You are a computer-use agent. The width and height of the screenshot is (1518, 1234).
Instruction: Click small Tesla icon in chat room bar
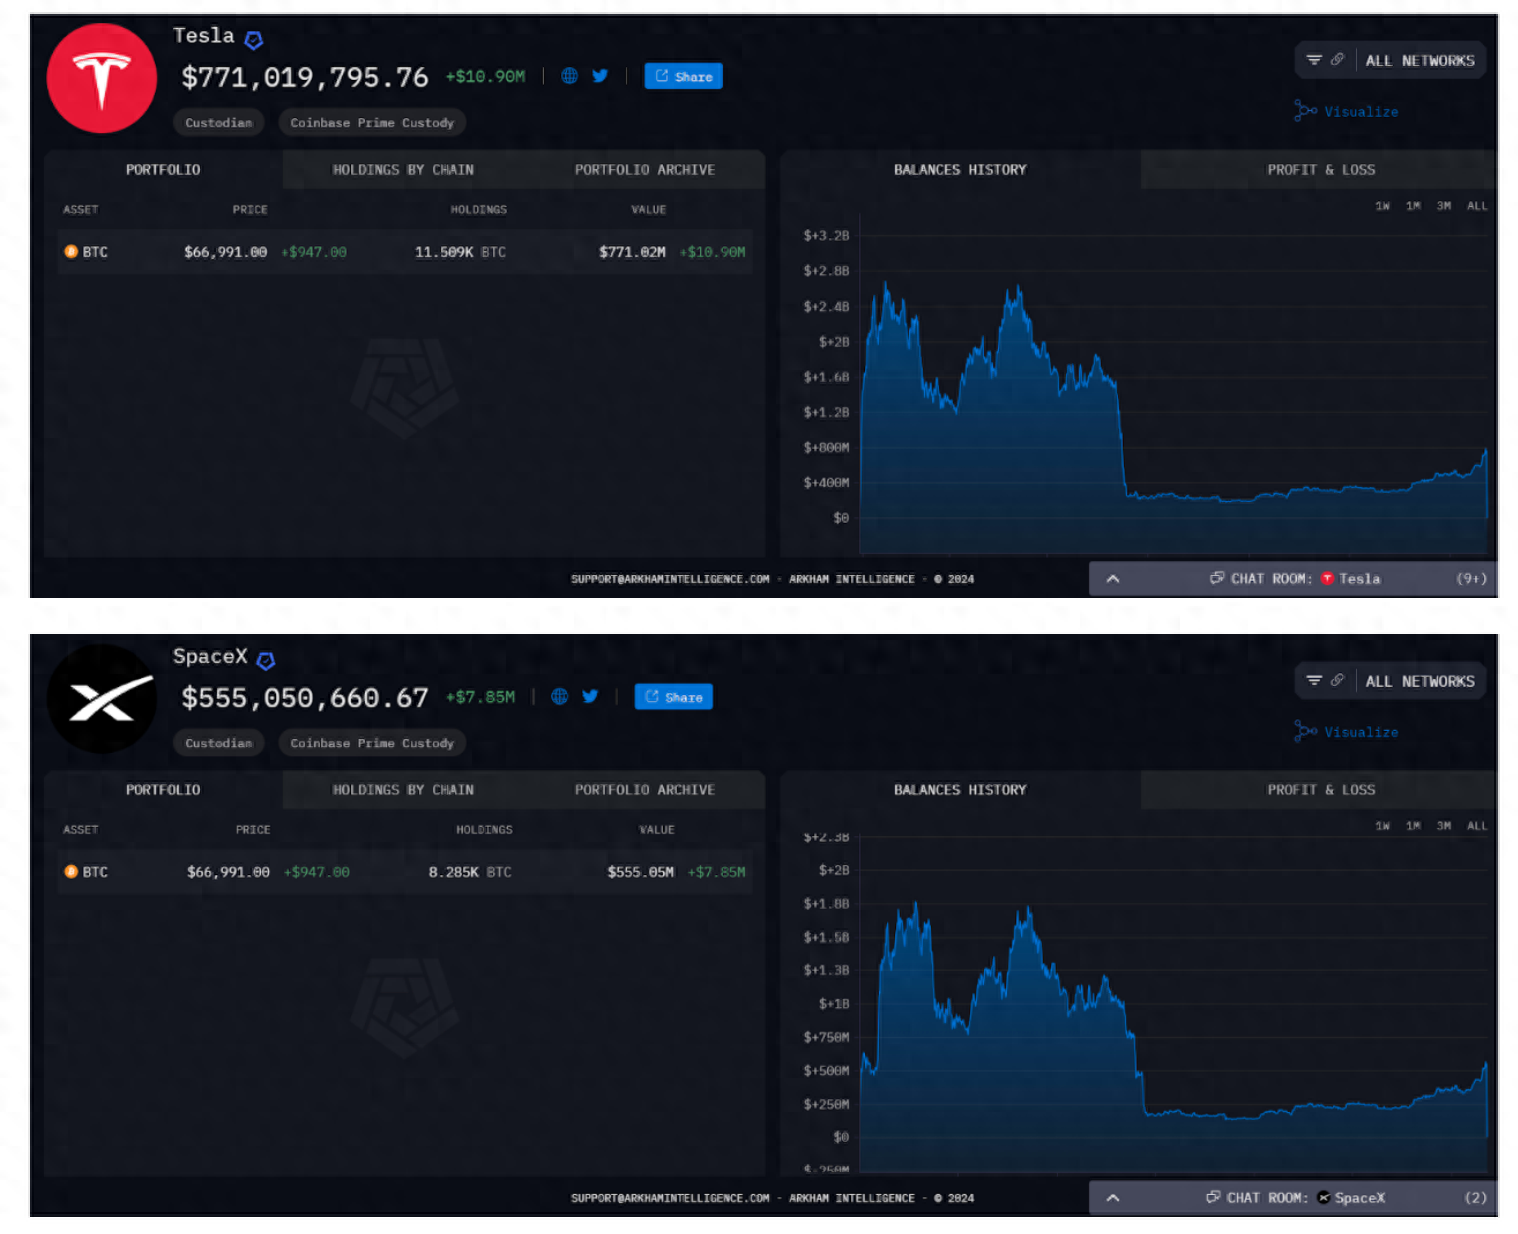pyautogui.click(x=1328, y=579)
